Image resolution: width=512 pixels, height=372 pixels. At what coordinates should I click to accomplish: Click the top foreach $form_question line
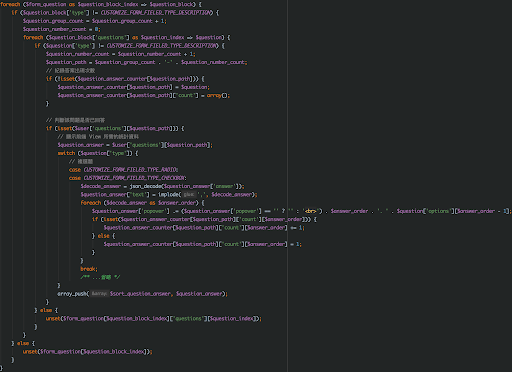tap(101, 4)
